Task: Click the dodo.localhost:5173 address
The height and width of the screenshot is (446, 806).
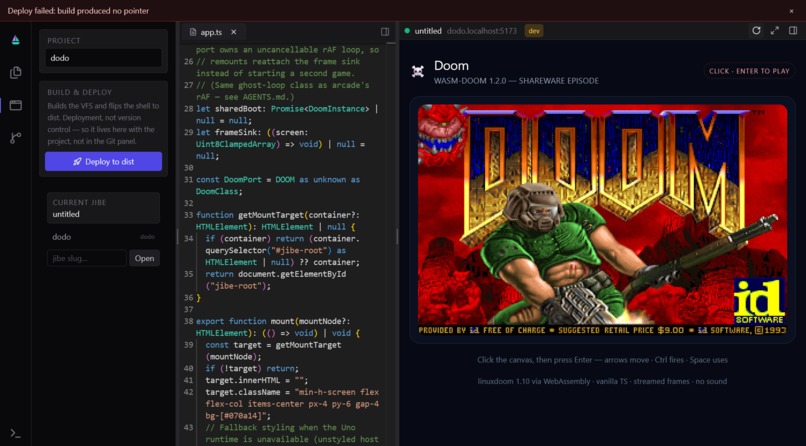Action: coord(482,31)
